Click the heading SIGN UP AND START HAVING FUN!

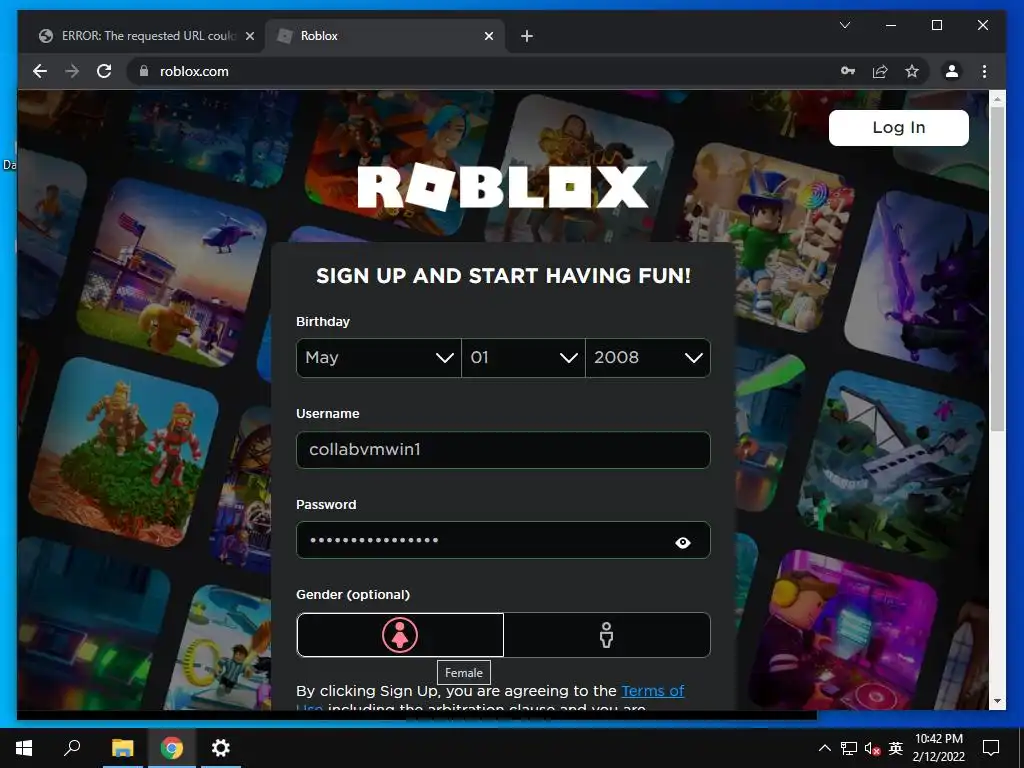coord(503,276)
